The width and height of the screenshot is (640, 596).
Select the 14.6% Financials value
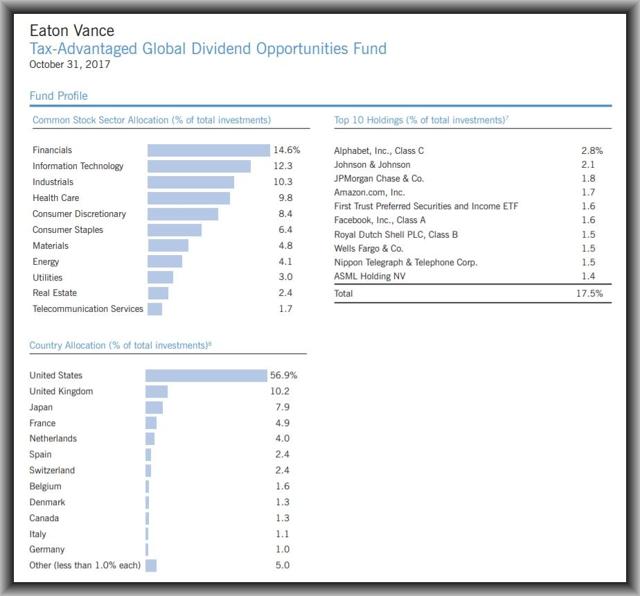(287, 150)
